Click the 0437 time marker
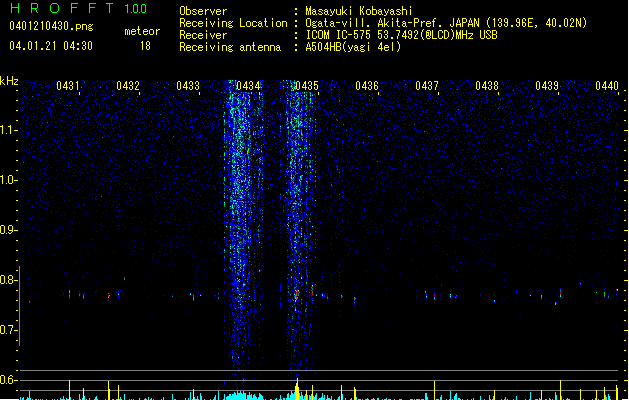This screenshot has width=629, height=400. (x=427, y=86)
